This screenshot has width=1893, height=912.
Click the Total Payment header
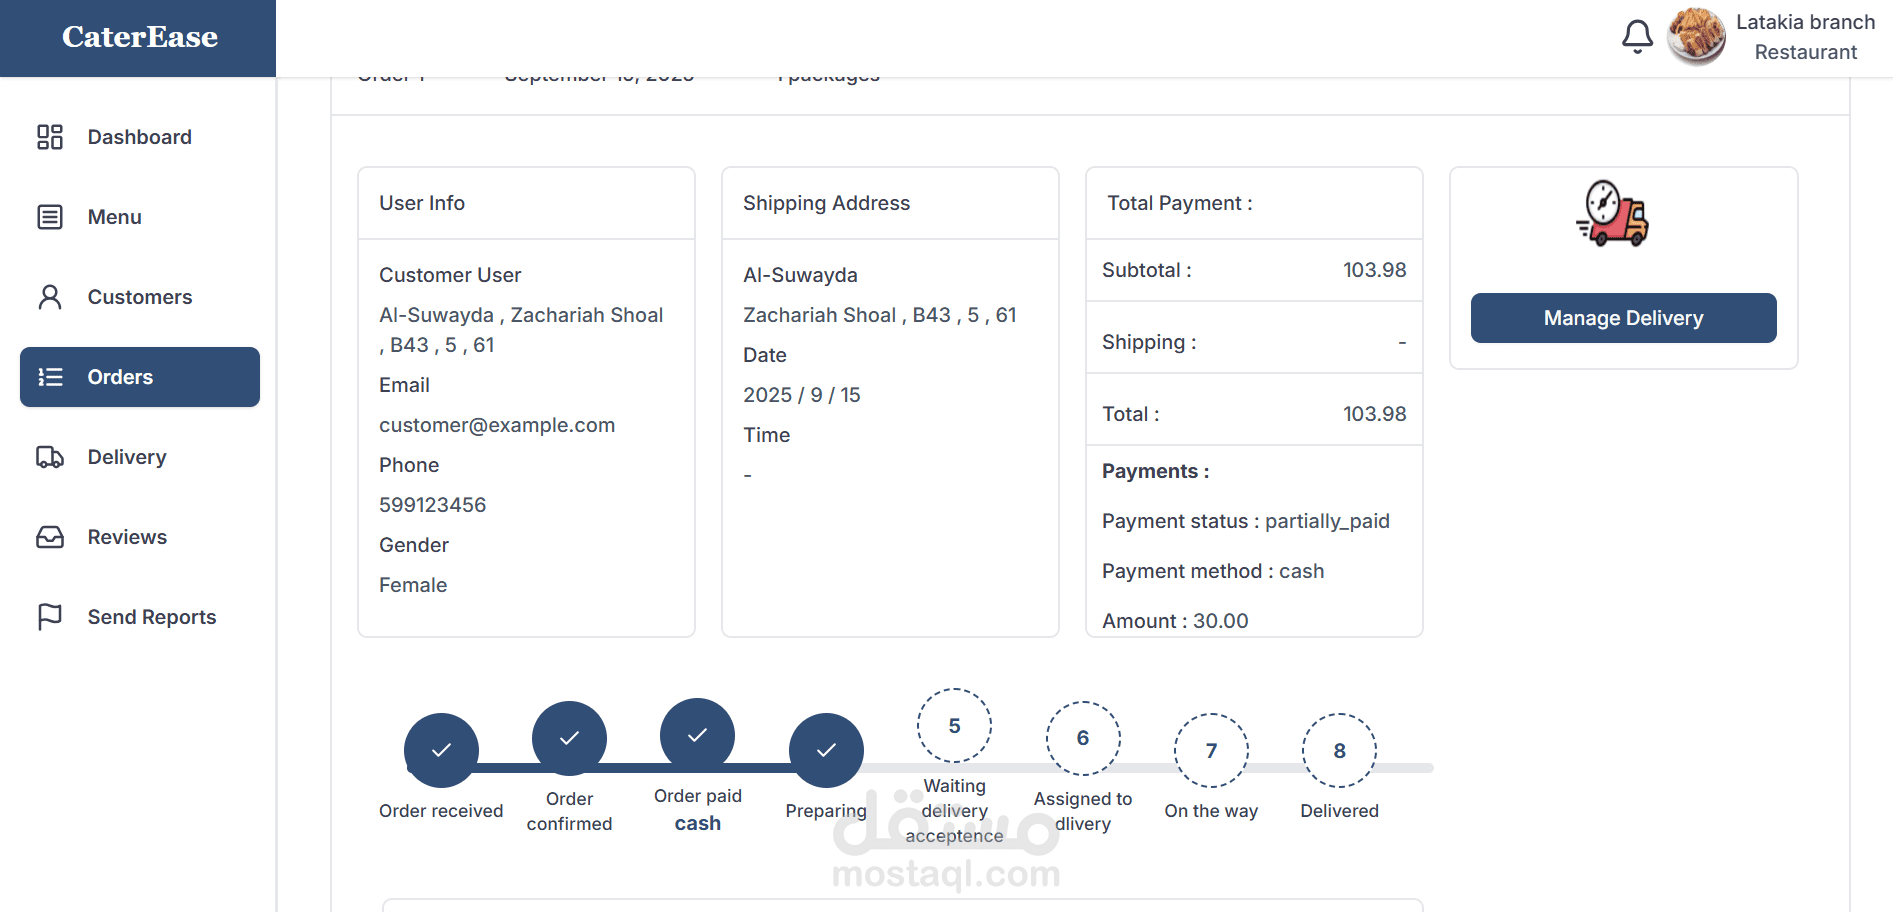(x=1254, y=203)
